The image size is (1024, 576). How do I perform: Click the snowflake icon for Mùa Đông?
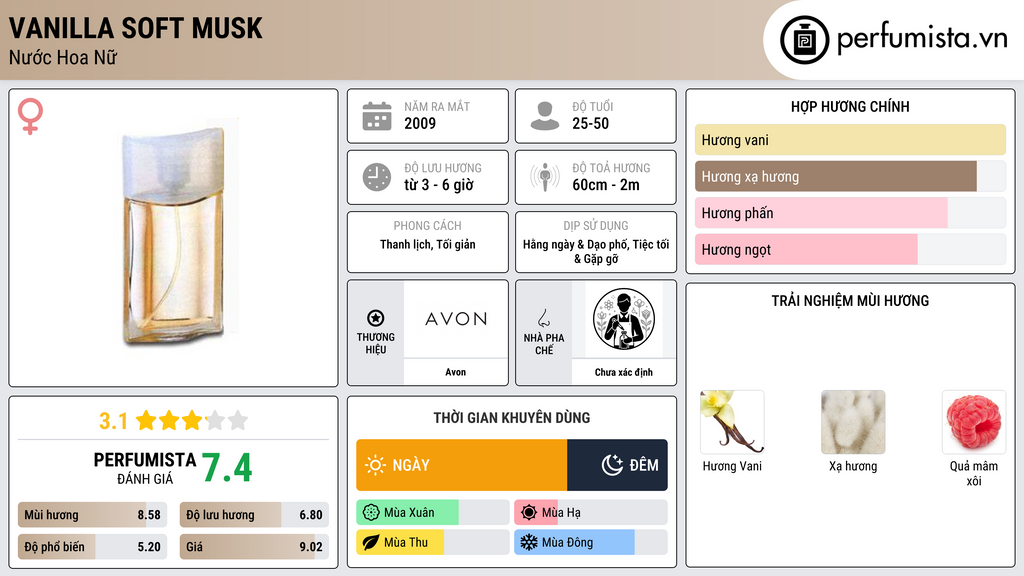pyautogui.click(x=529, y=542)
